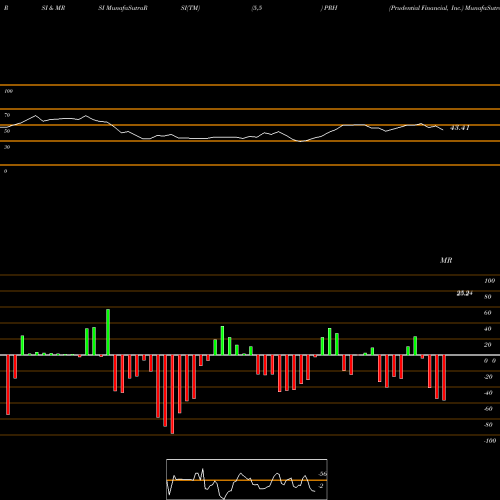Click the first red bar at left edge

coord(8,385)
